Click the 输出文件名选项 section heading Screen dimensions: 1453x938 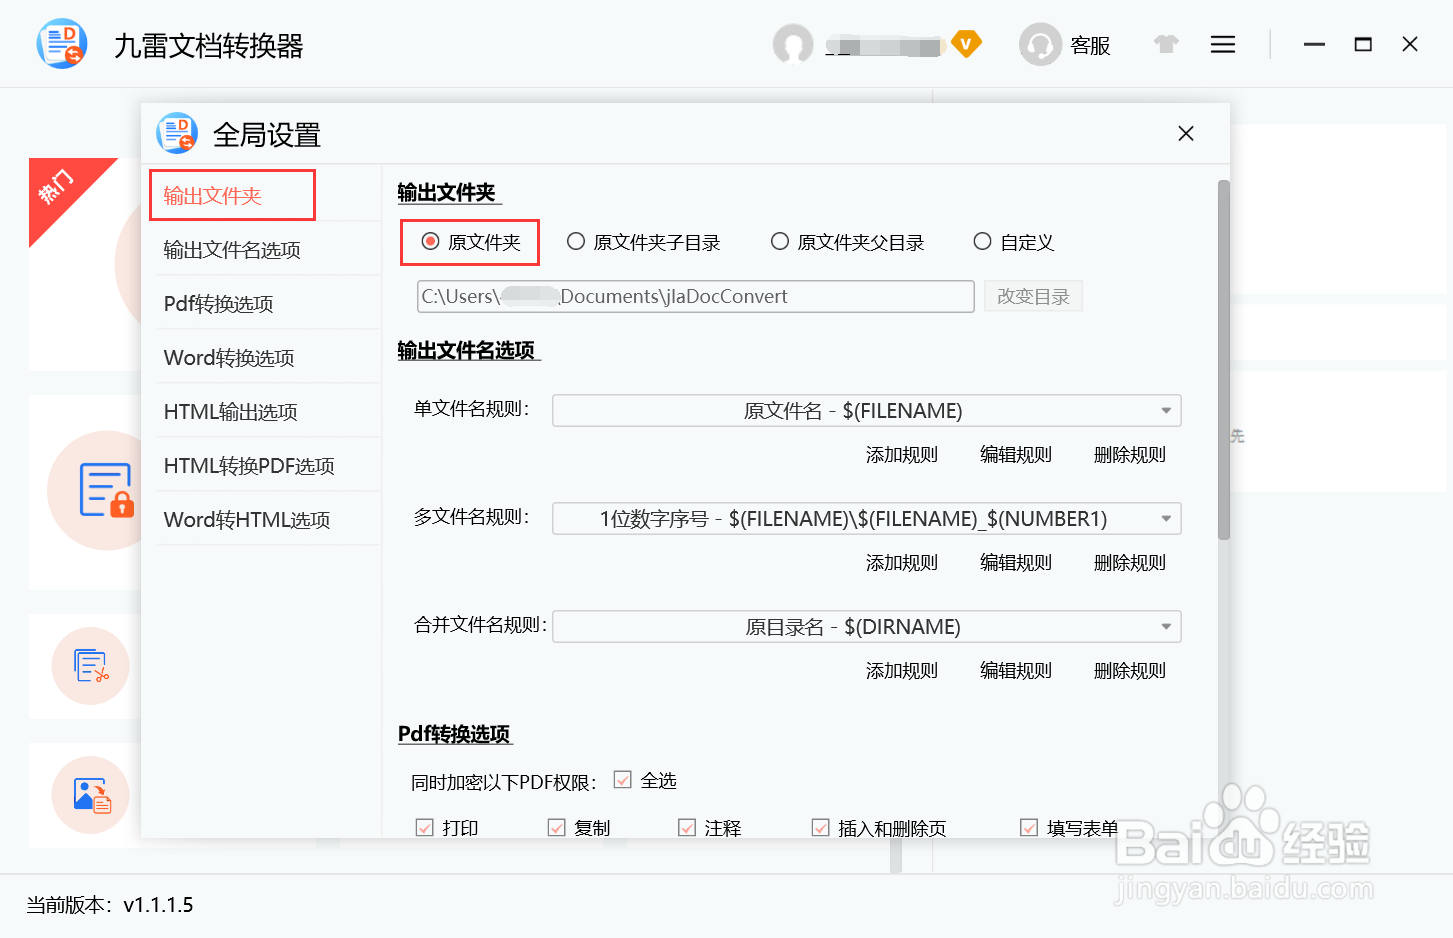467,351
